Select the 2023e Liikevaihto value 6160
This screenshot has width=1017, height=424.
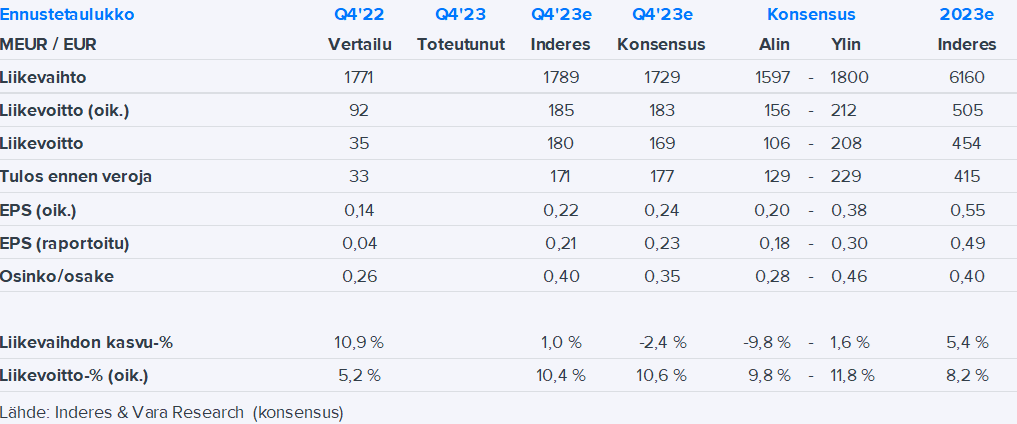pos(967,76)
